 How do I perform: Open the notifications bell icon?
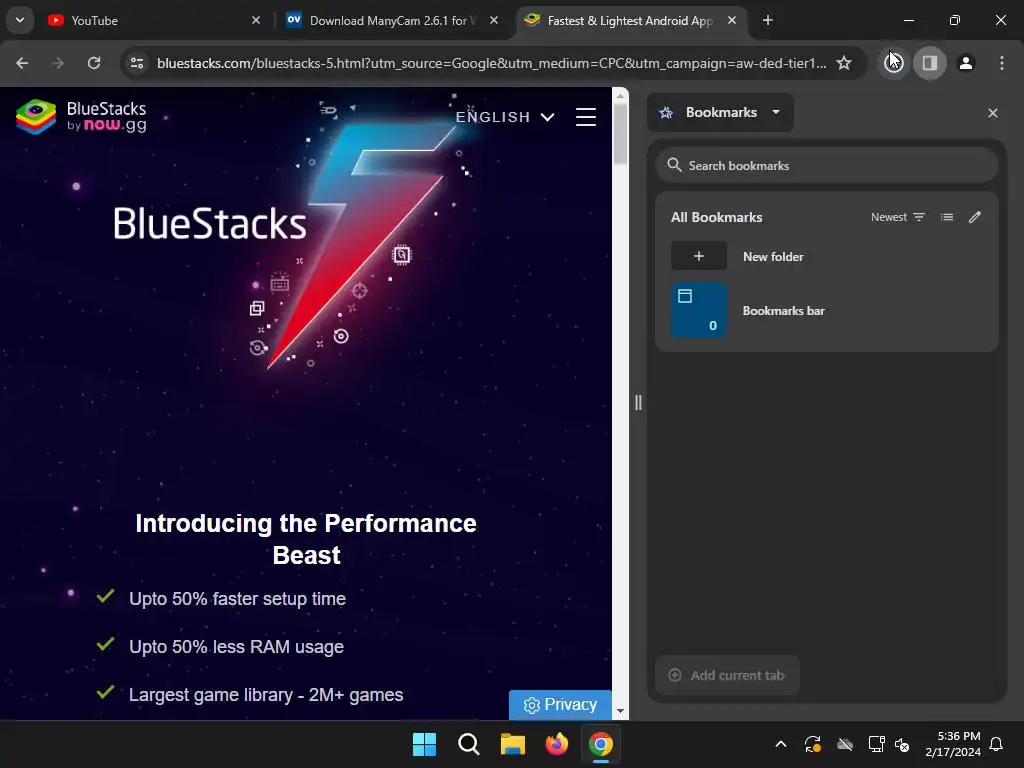pyautogui.click(x=996, y=744)
